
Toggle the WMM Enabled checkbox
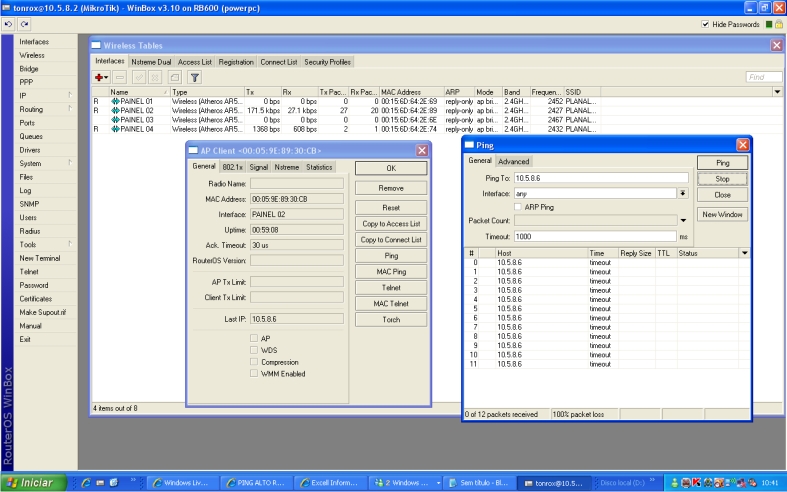(254, 374)
